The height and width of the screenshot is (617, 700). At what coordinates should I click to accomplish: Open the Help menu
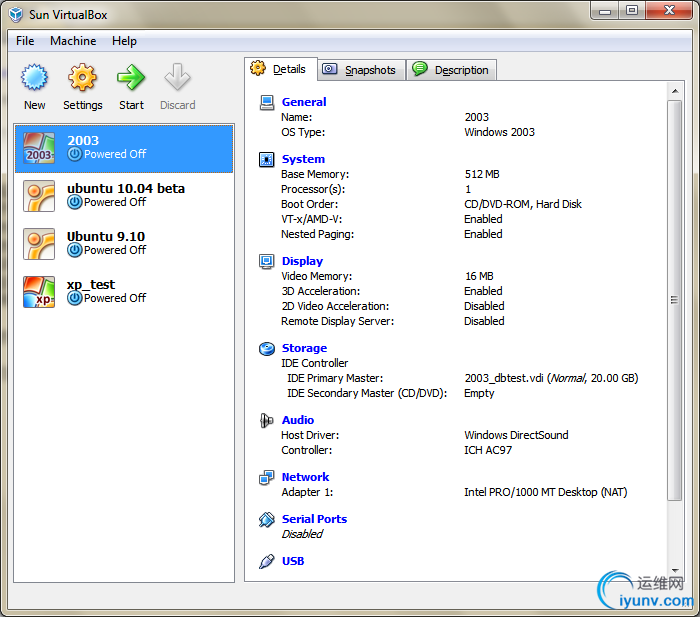click(x=124, y=41)
